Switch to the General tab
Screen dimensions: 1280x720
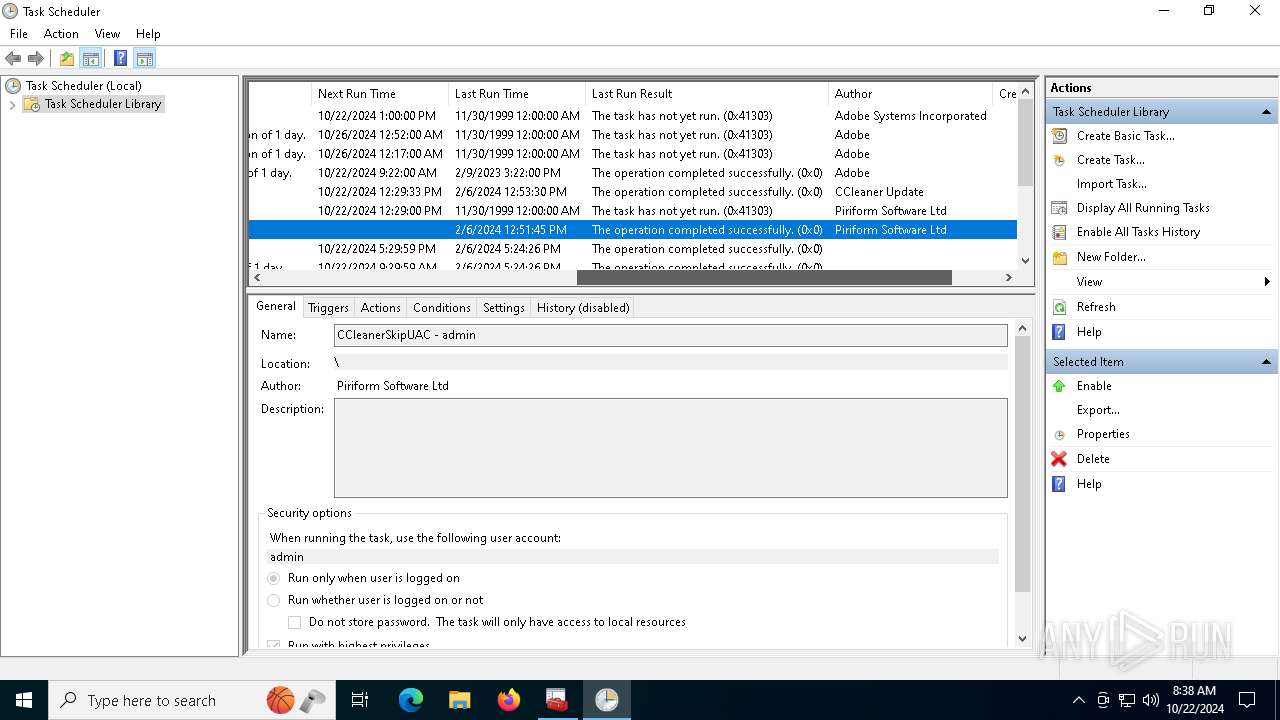pyautogui.click(x=275, y=306)
